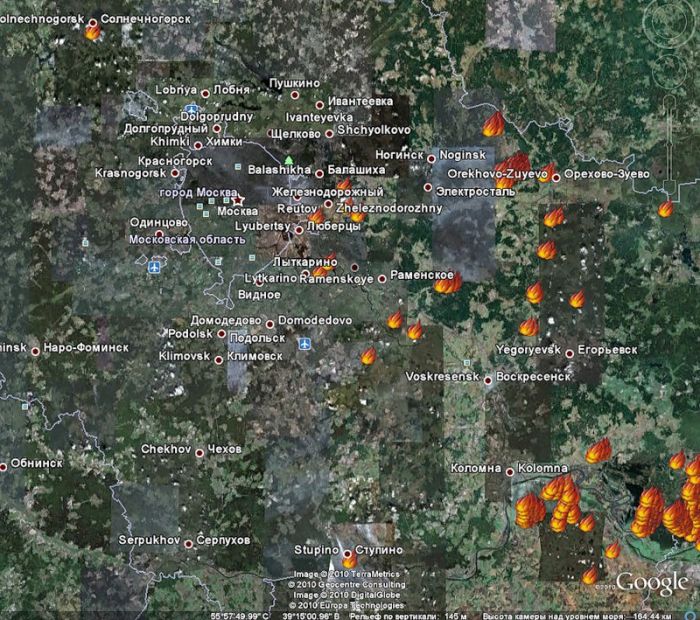Click the Voskresensk placemark dot
700x620 pixels.
click(x=488, y=380)
